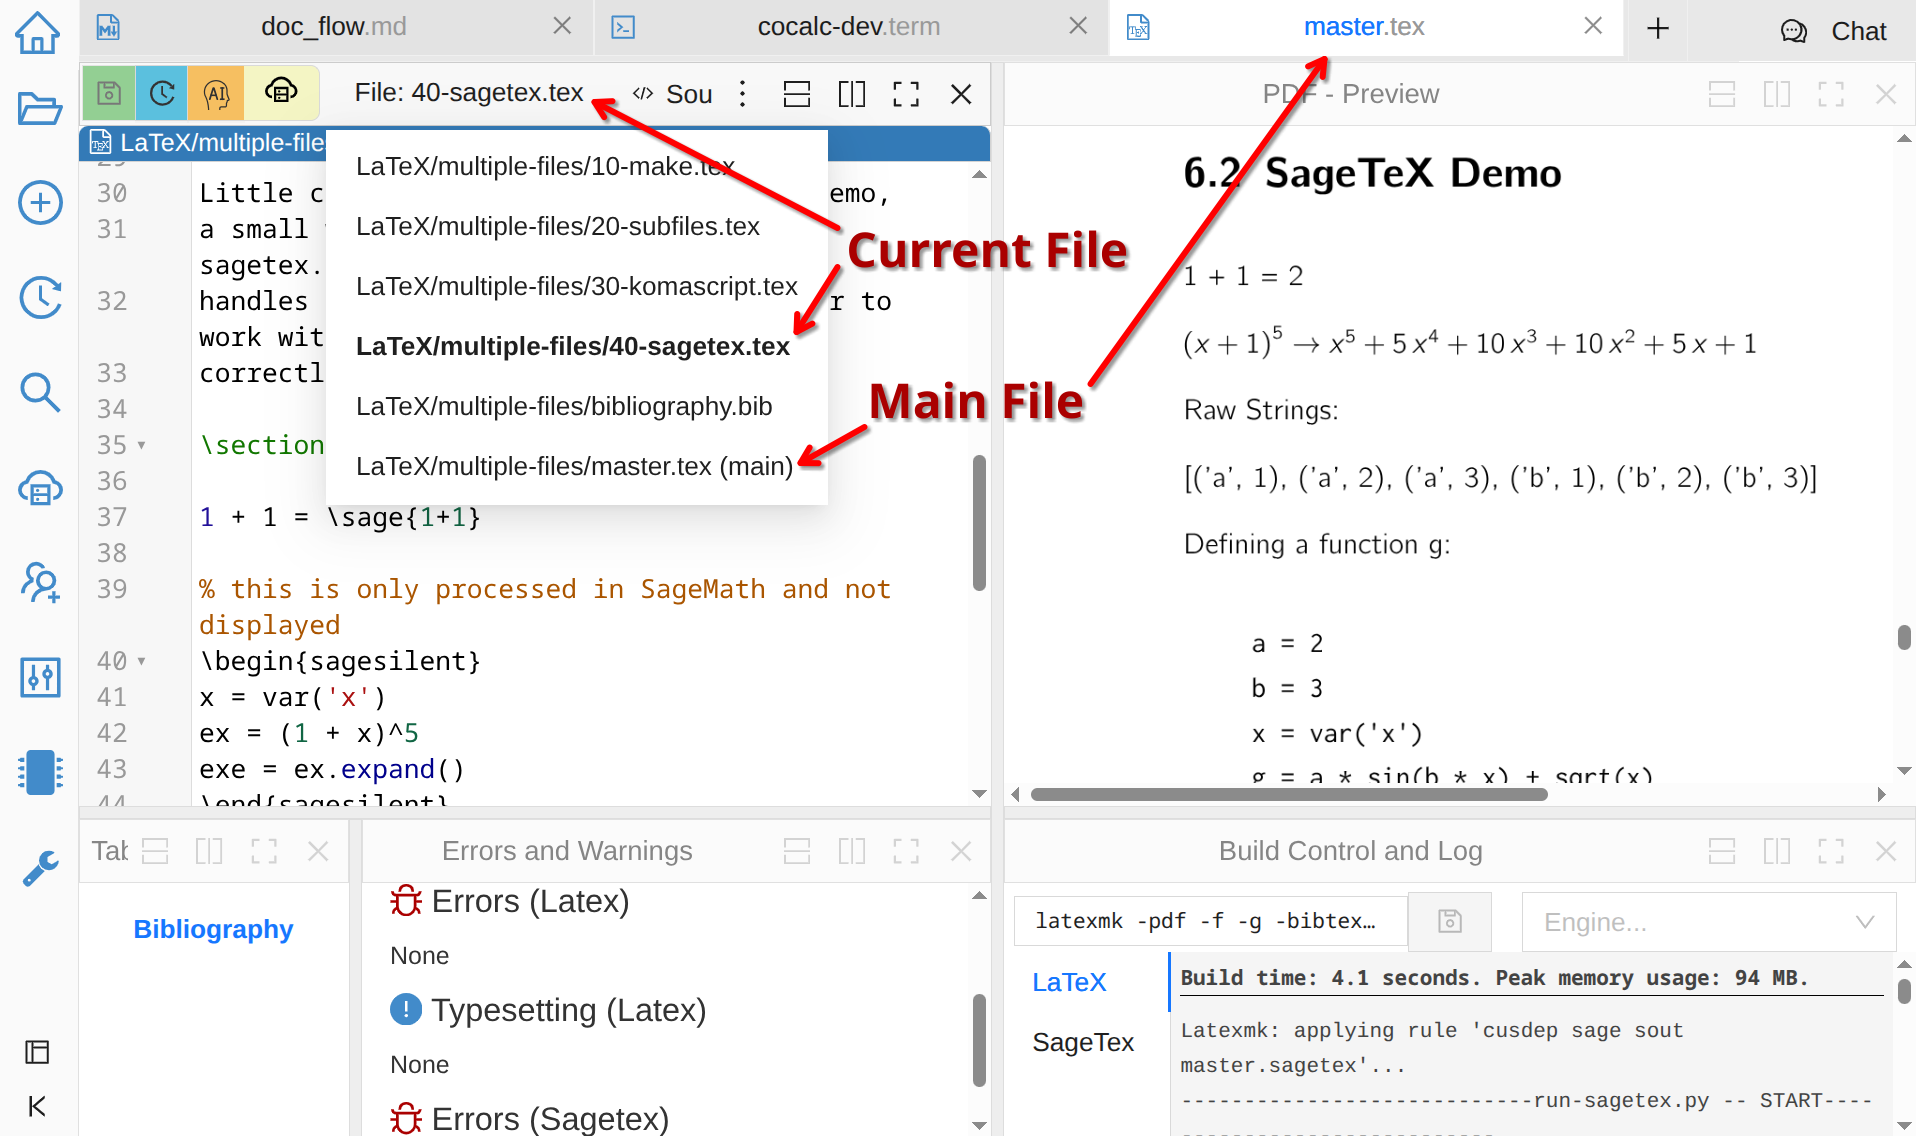1916x1136 pixels.
Task: Open the Find search icon in sidebar
Action: click(x=40, y=392)
